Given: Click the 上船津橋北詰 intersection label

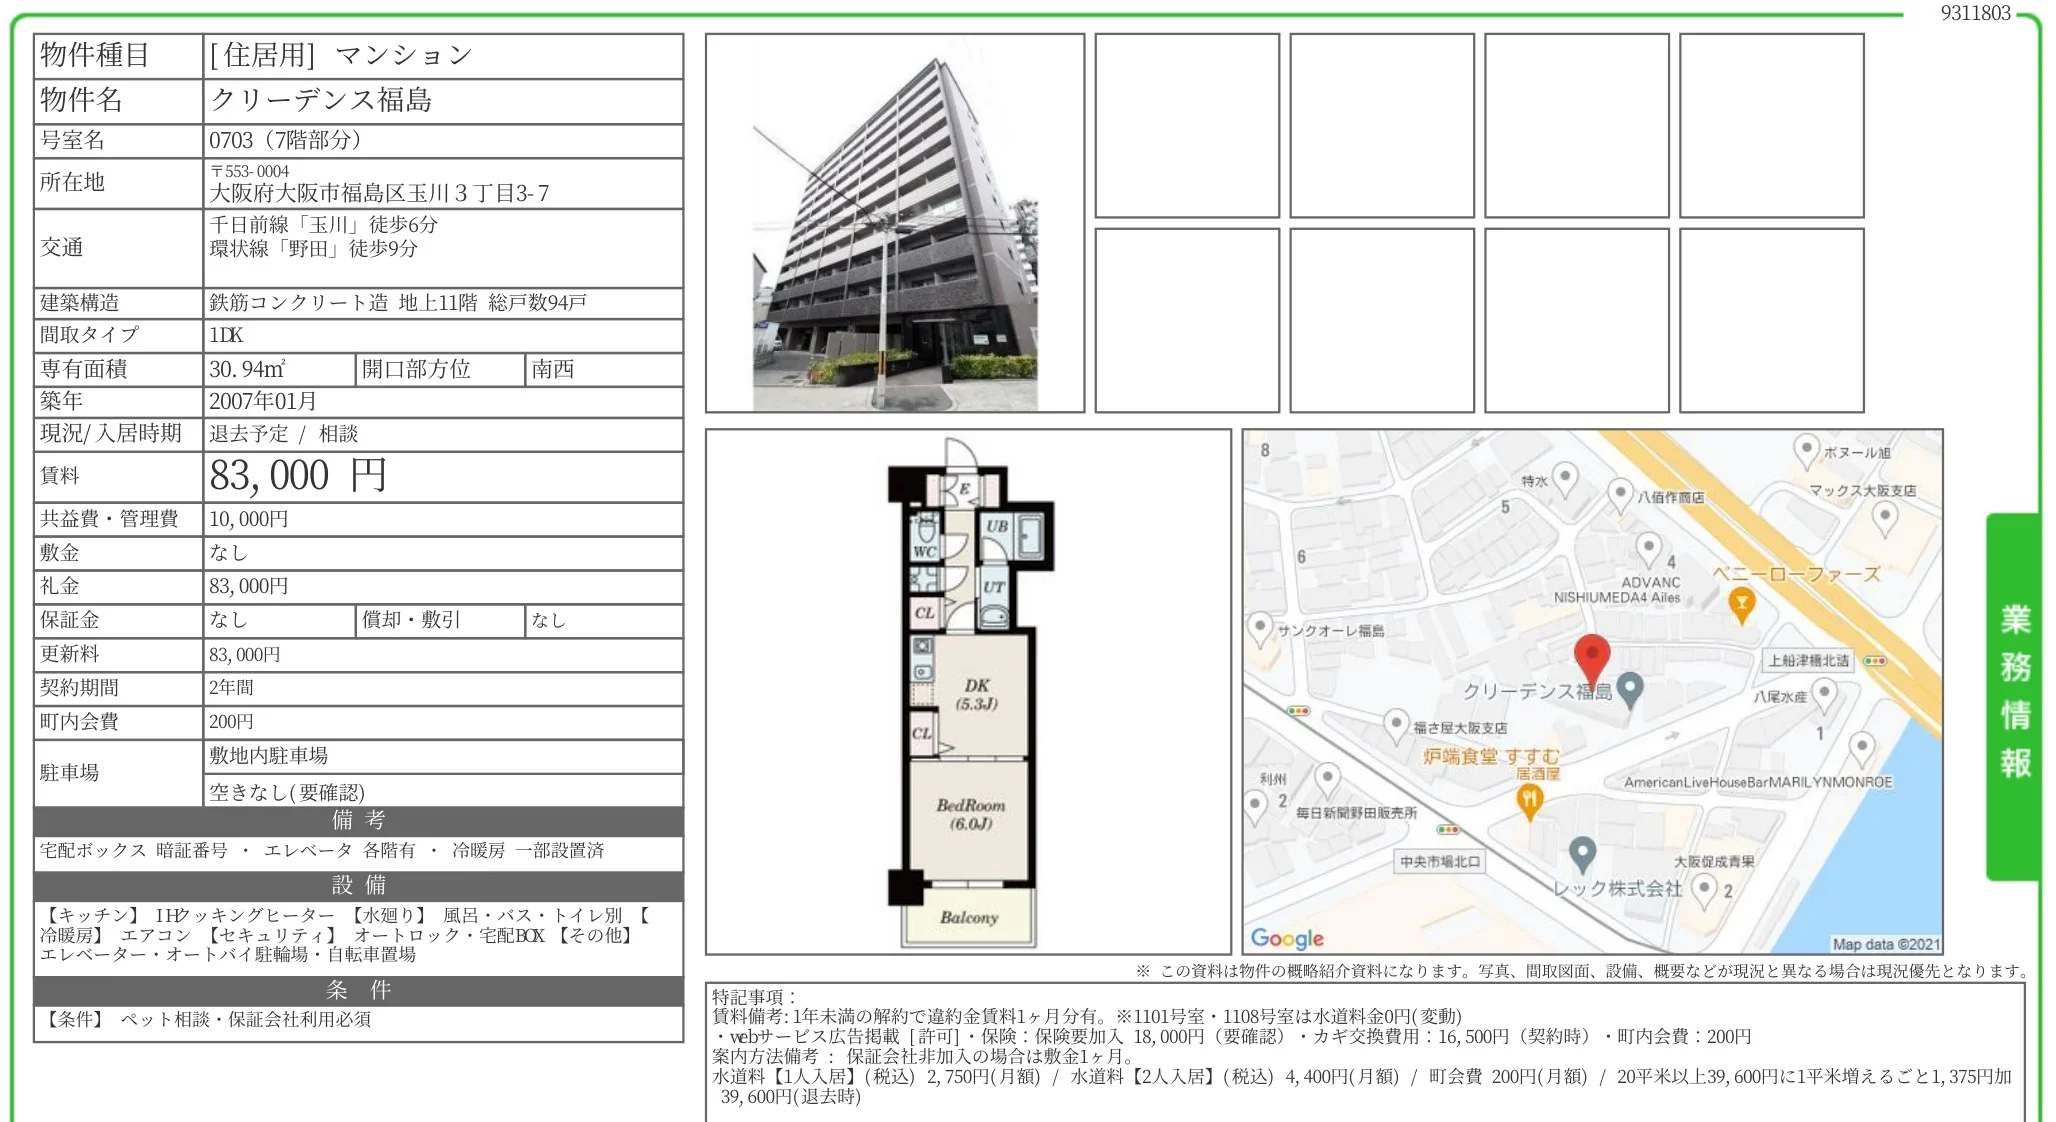Looking at the screenshot, I should (x=1808, y=660).
